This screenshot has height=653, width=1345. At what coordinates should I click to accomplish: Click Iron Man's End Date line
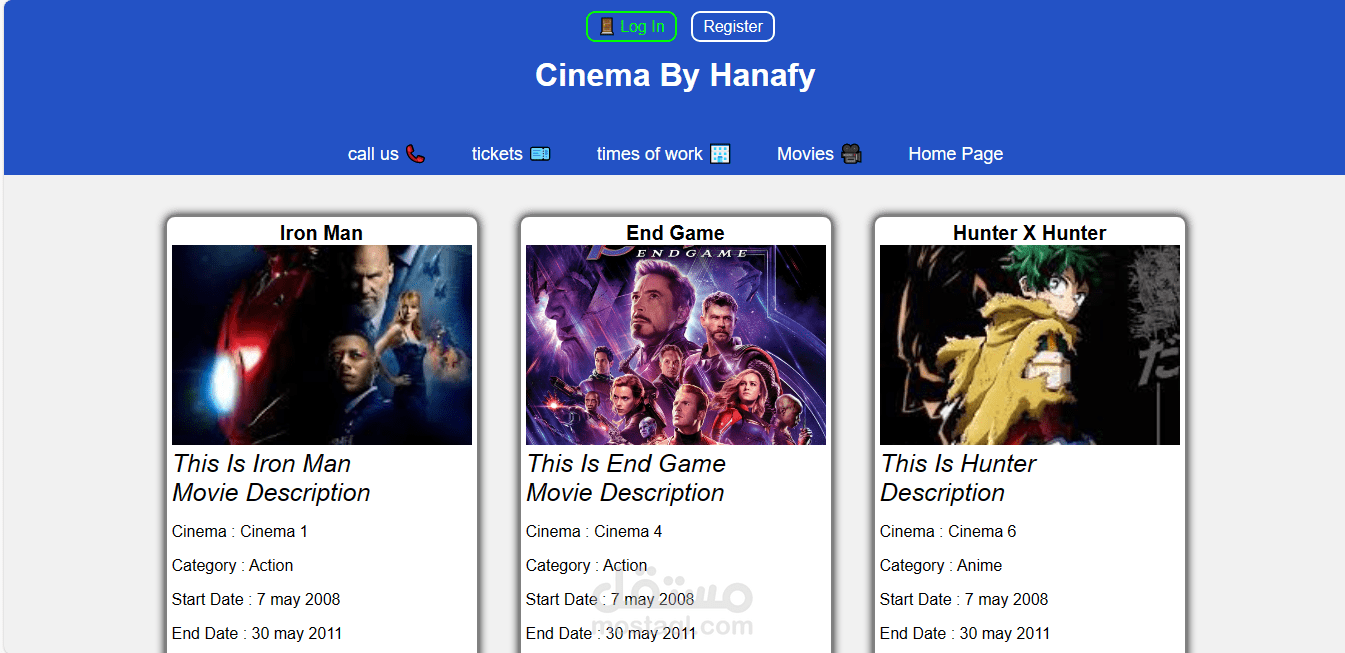257,633
